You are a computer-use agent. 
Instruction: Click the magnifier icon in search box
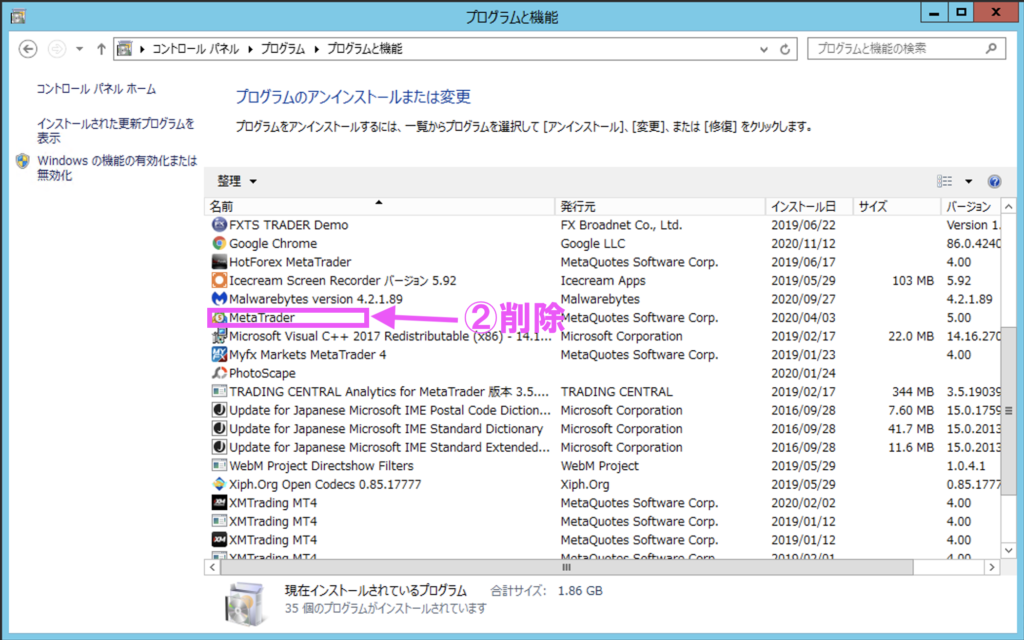click(991, 48)
